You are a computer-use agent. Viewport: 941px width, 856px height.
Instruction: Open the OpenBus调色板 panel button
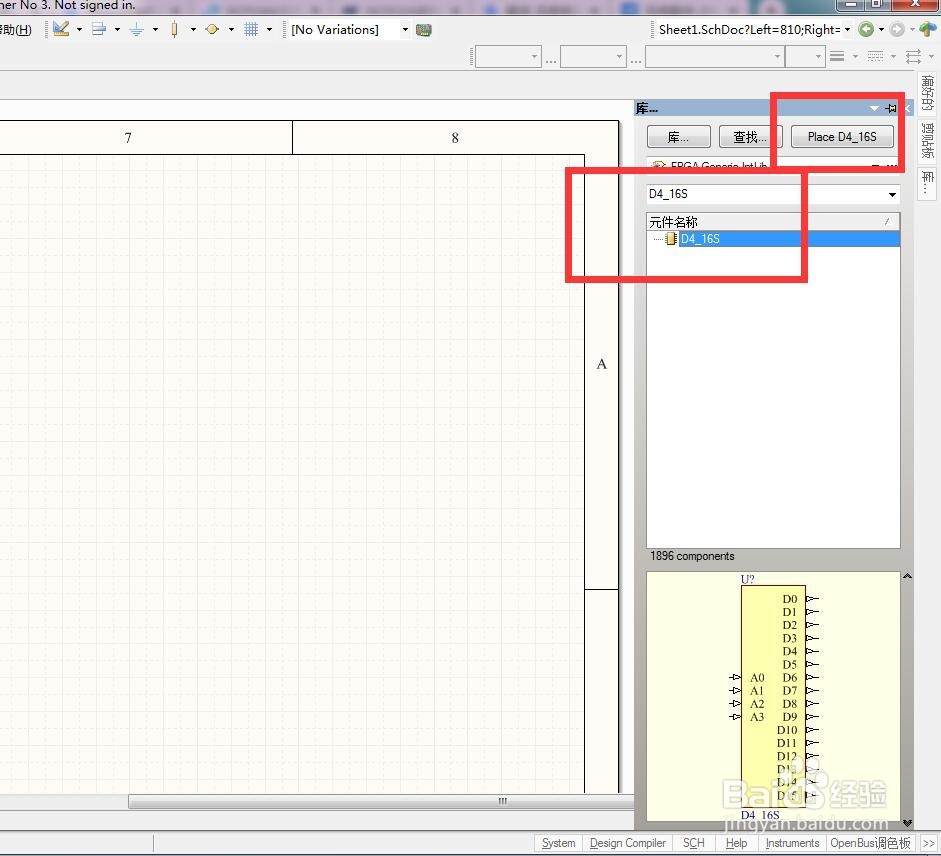coord(871,843)
